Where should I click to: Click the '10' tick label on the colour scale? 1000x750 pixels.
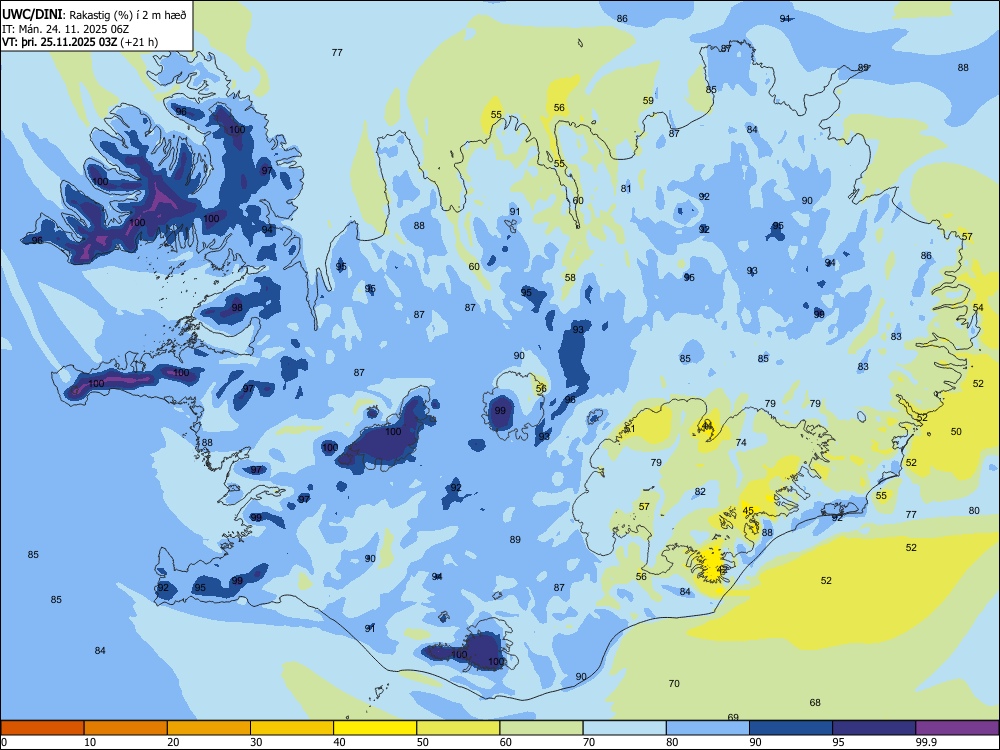[x=90, y=742]
